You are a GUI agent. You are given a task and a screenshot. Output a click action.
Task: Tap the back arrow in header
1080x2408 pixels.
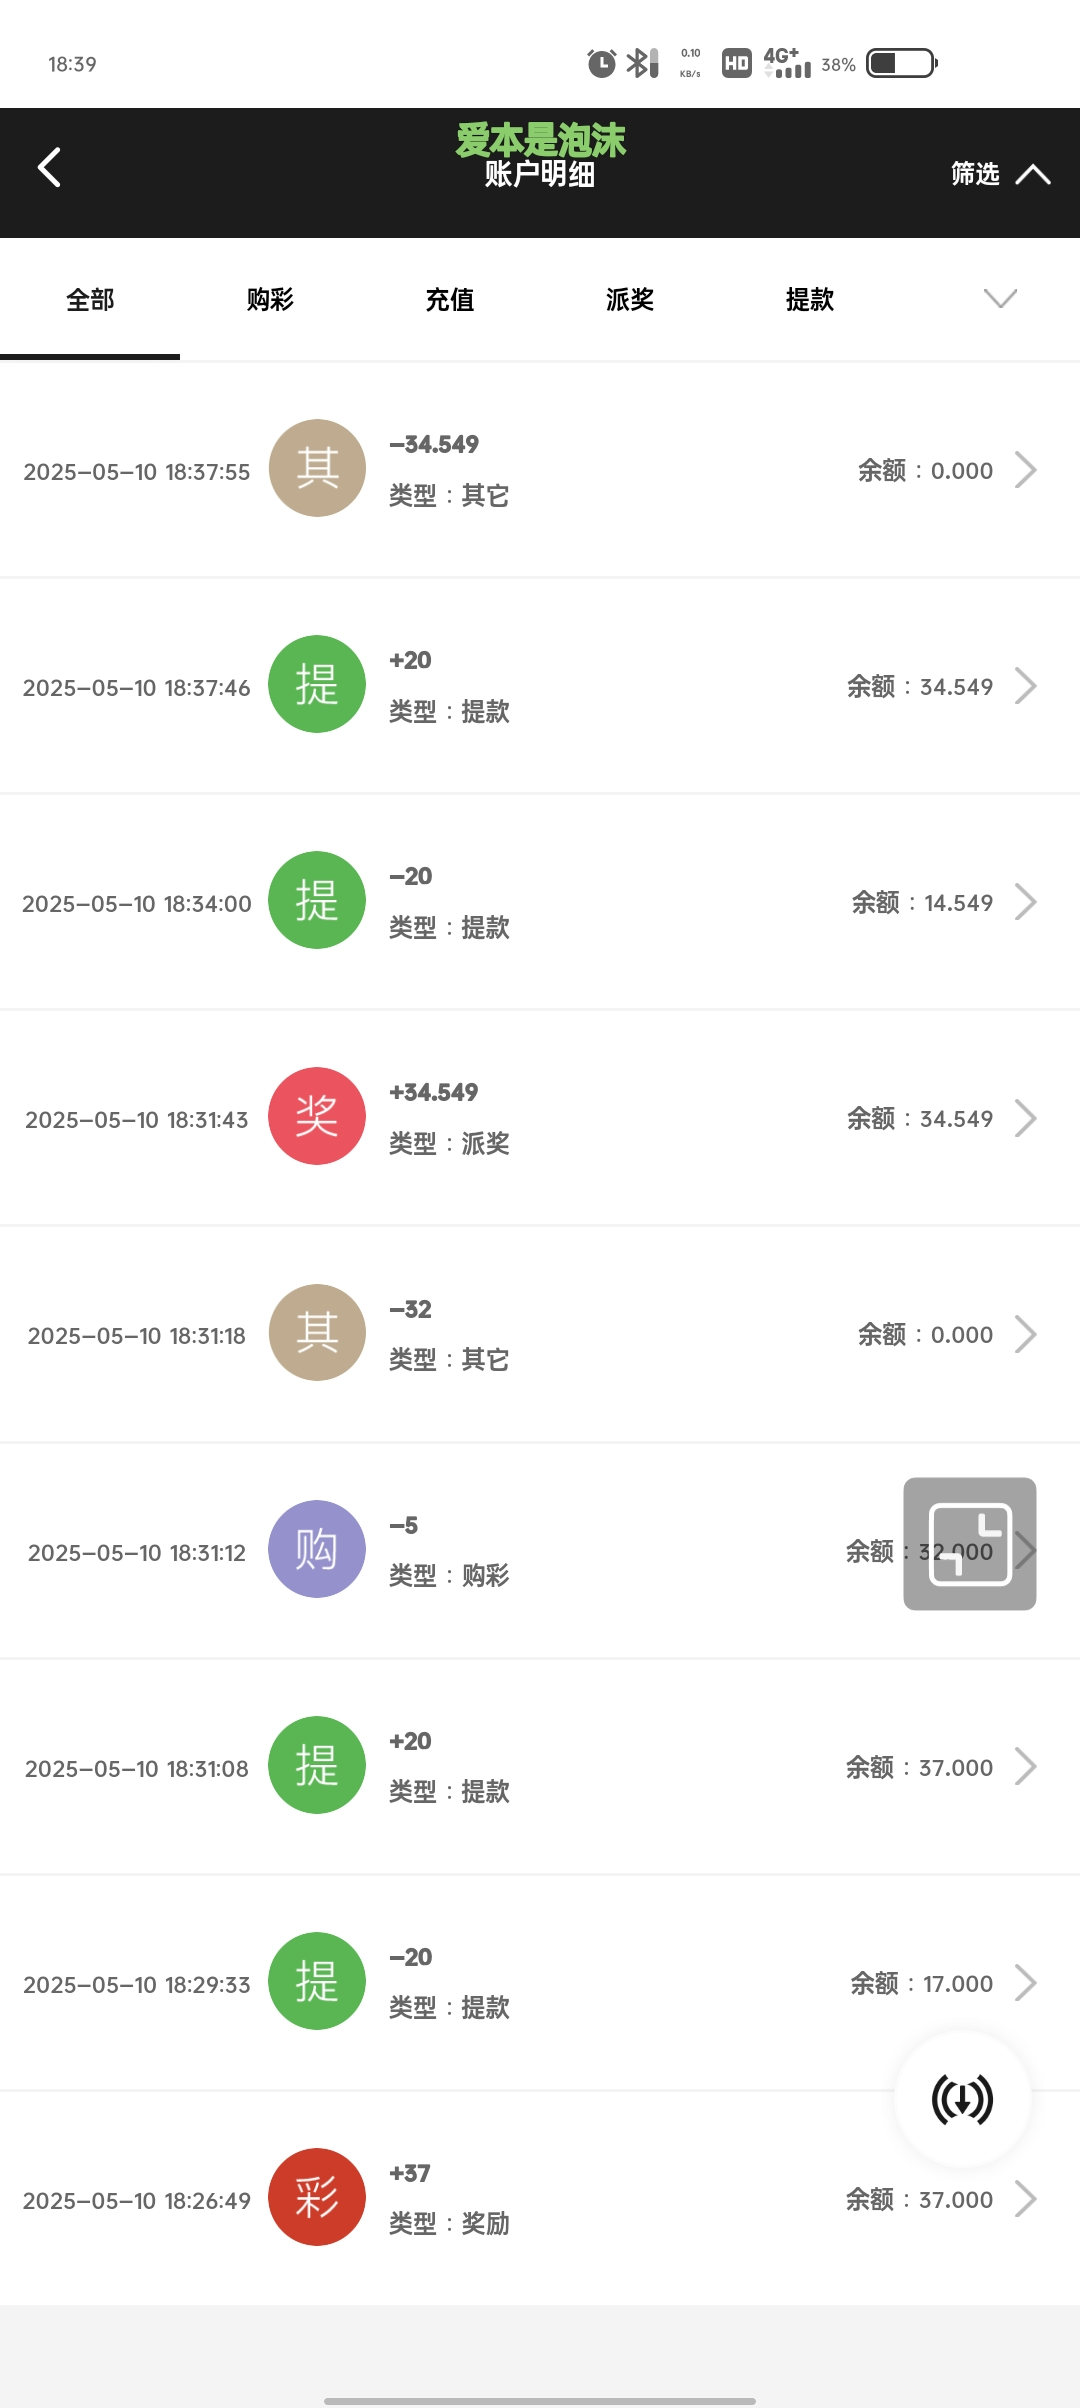49,168
